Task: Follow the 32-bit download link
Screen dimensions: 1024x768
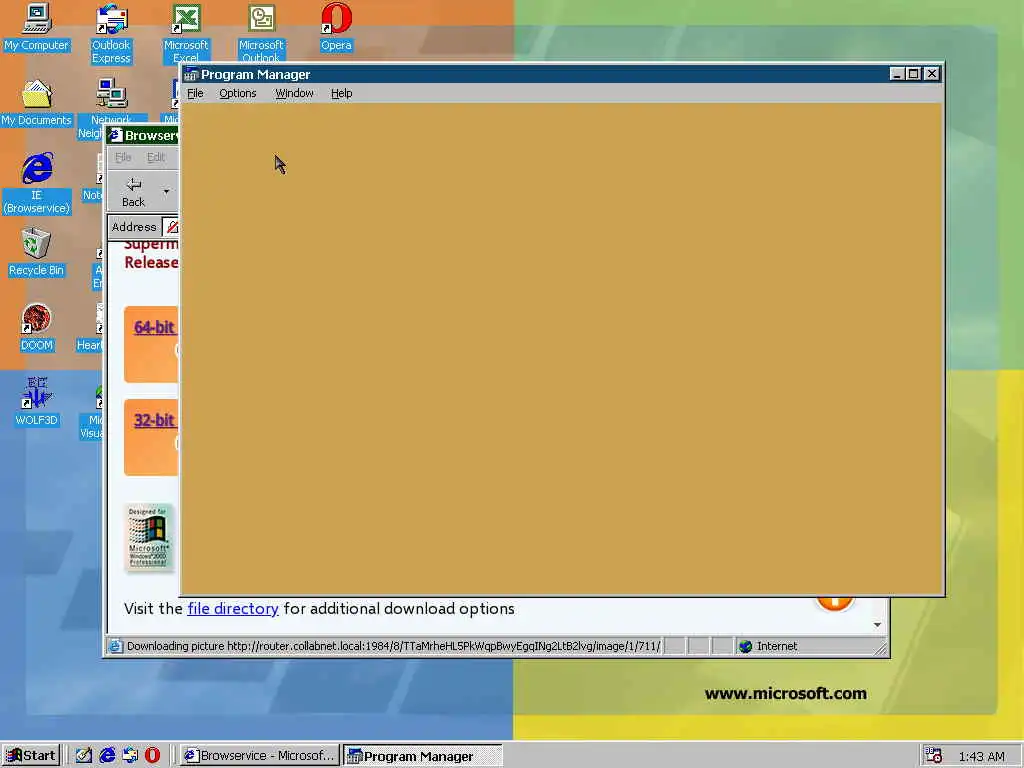Action: point(155,420)
